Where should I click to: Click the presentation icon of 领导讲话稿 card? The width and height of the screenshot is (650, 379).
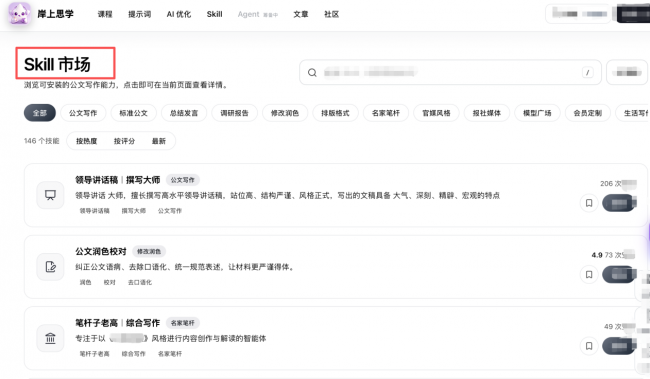(50, 195)
